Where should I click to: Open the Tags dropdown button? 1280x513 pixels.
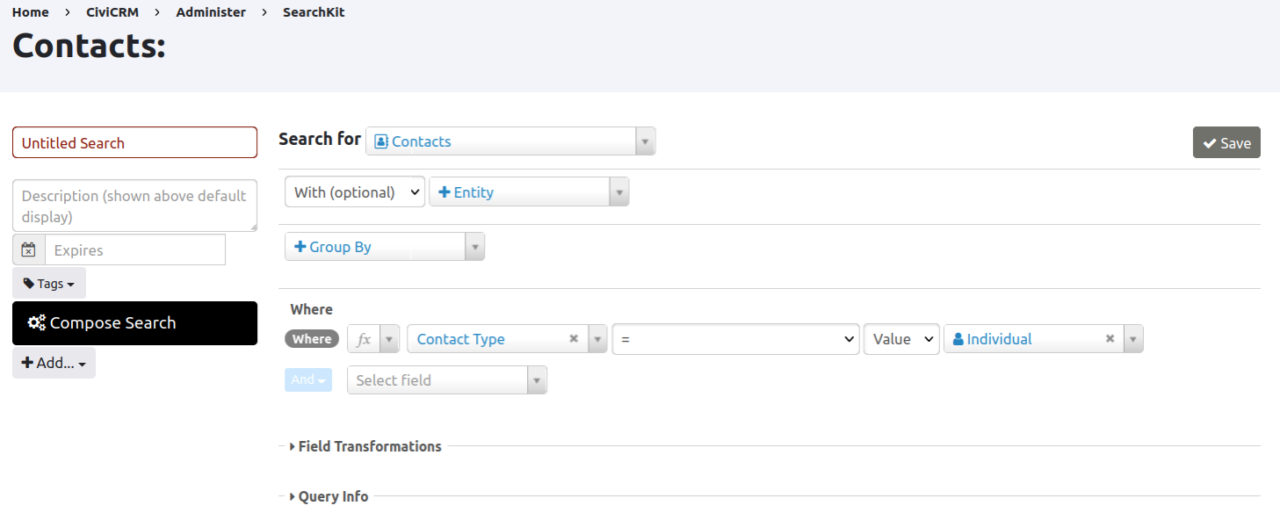click(49, 283)
